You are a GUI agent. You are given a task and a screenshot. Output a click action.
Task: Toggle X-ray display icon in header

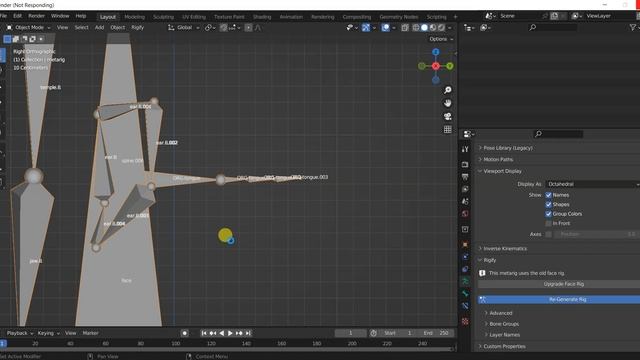pos(405,28)
